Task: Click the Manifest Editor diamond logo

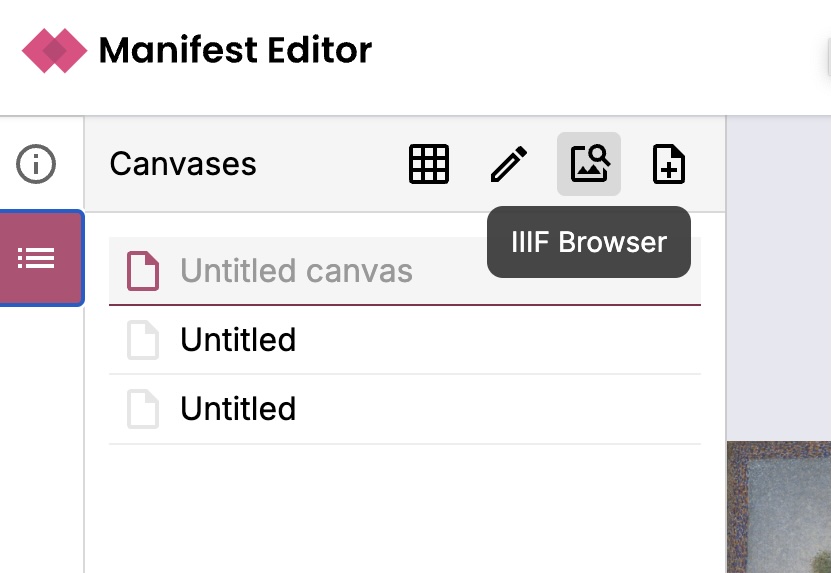Action: [57, 50]
